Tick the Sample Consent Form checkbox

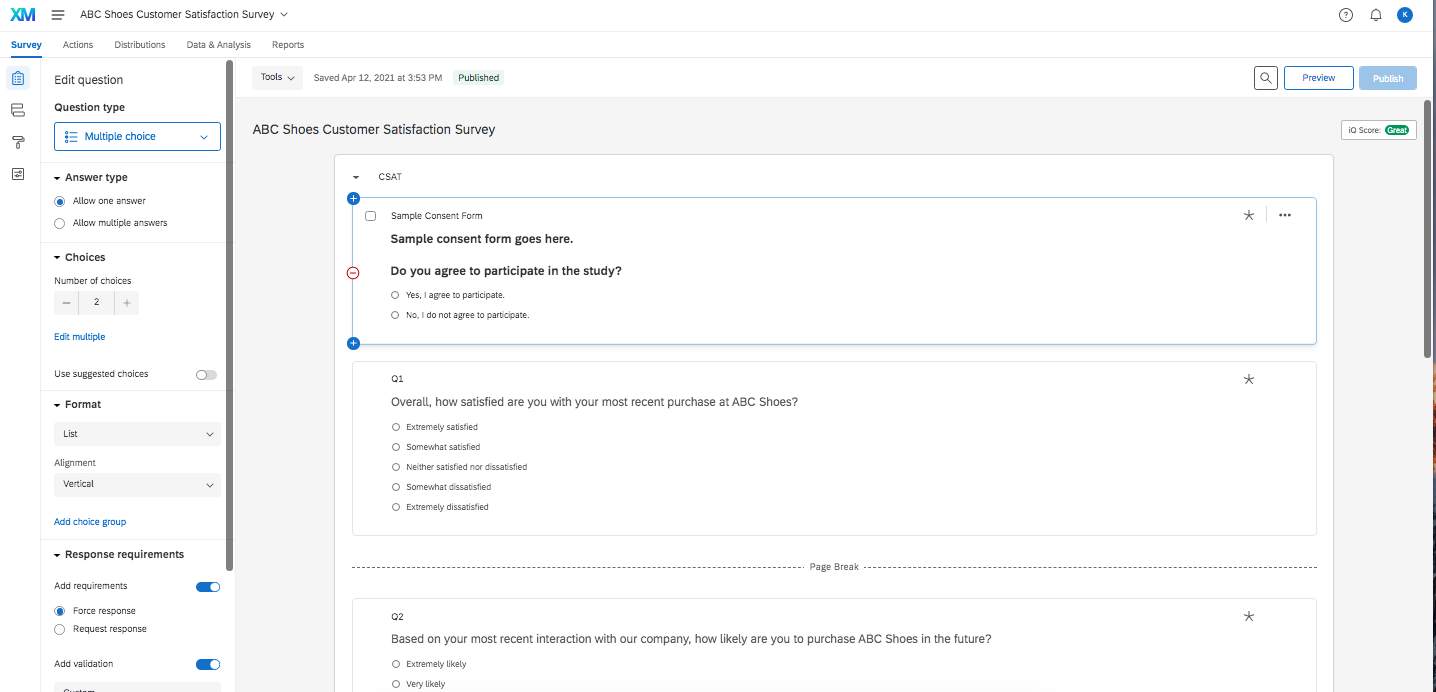371,216
